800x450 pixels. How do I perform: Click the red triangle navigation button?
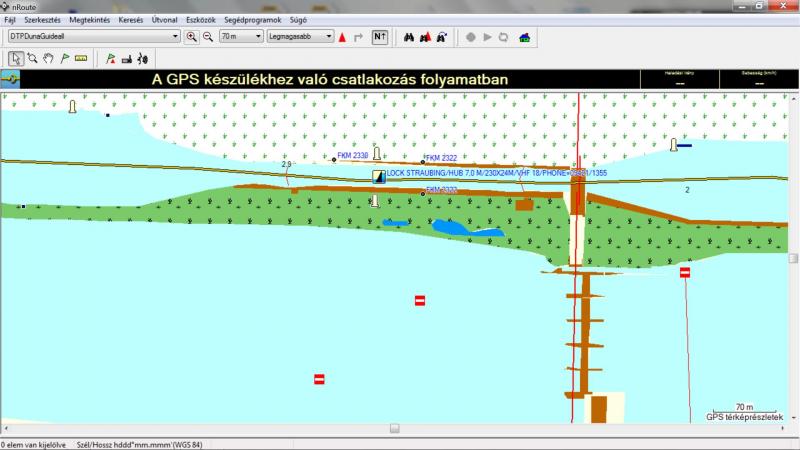342,37
